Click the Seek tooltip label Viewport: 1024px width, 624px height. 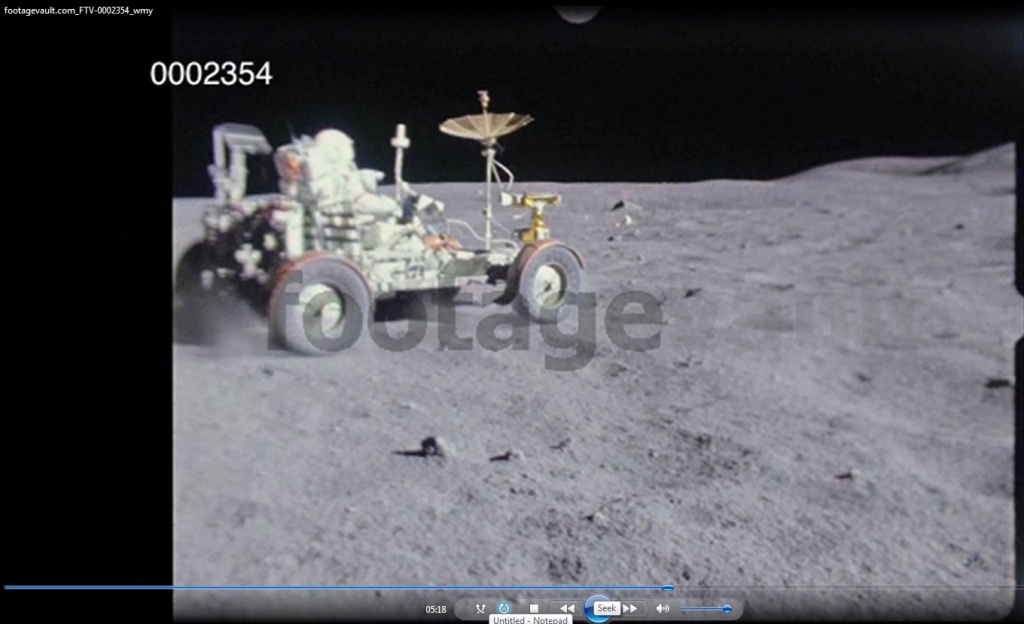[x=607, y=608]
